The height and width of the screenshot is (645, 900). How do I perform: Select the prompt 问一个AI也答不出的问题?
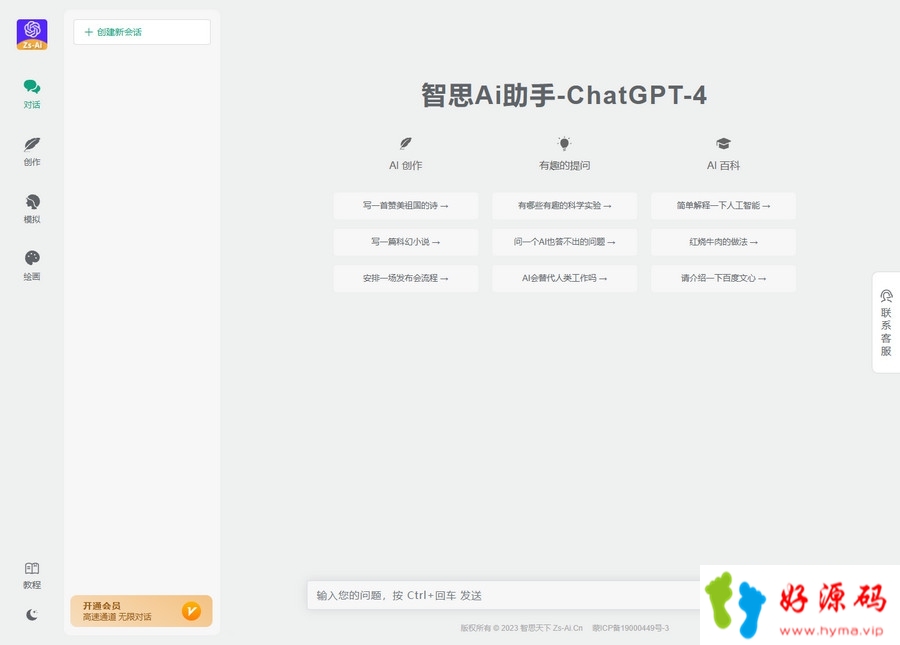click(x=564, y=242)
